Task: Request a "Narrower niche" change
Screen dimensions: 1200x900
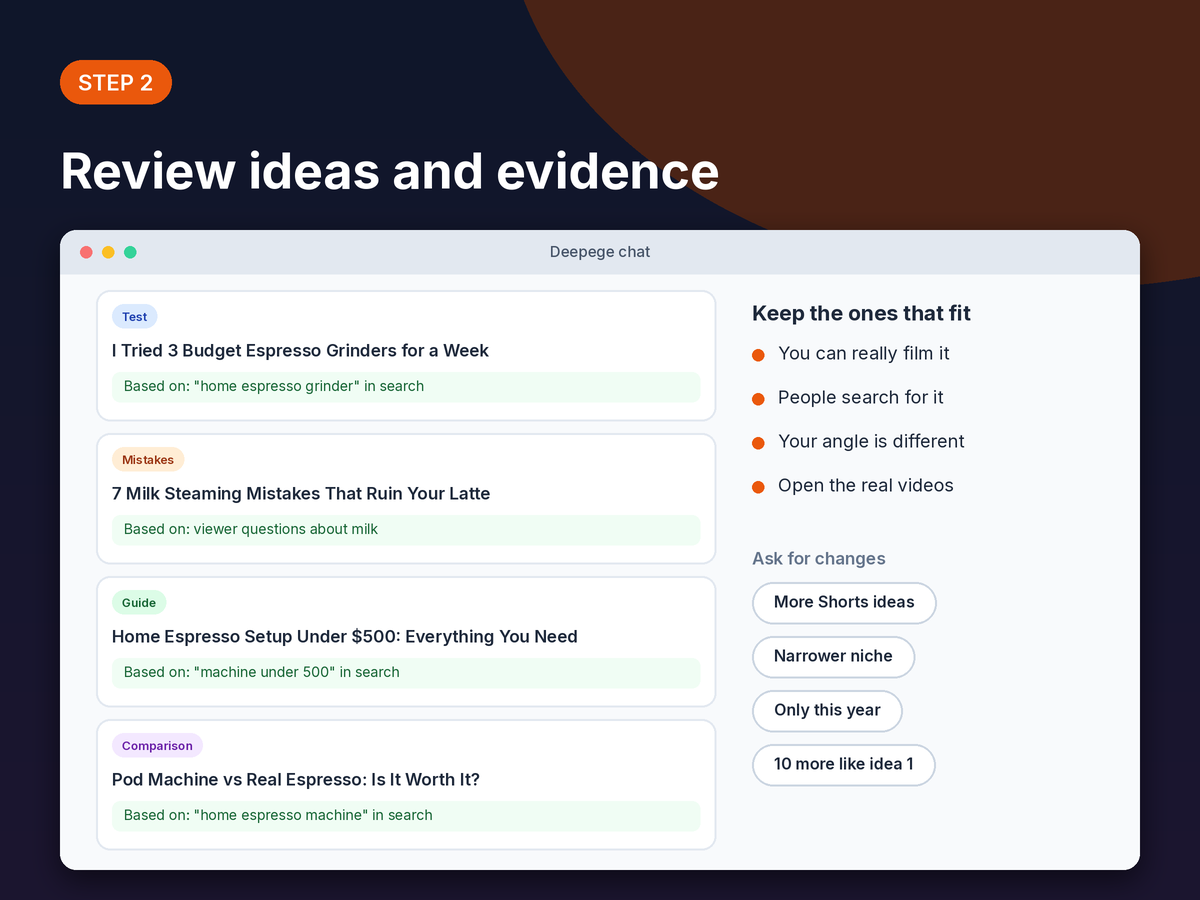Action: coord(833,657)
